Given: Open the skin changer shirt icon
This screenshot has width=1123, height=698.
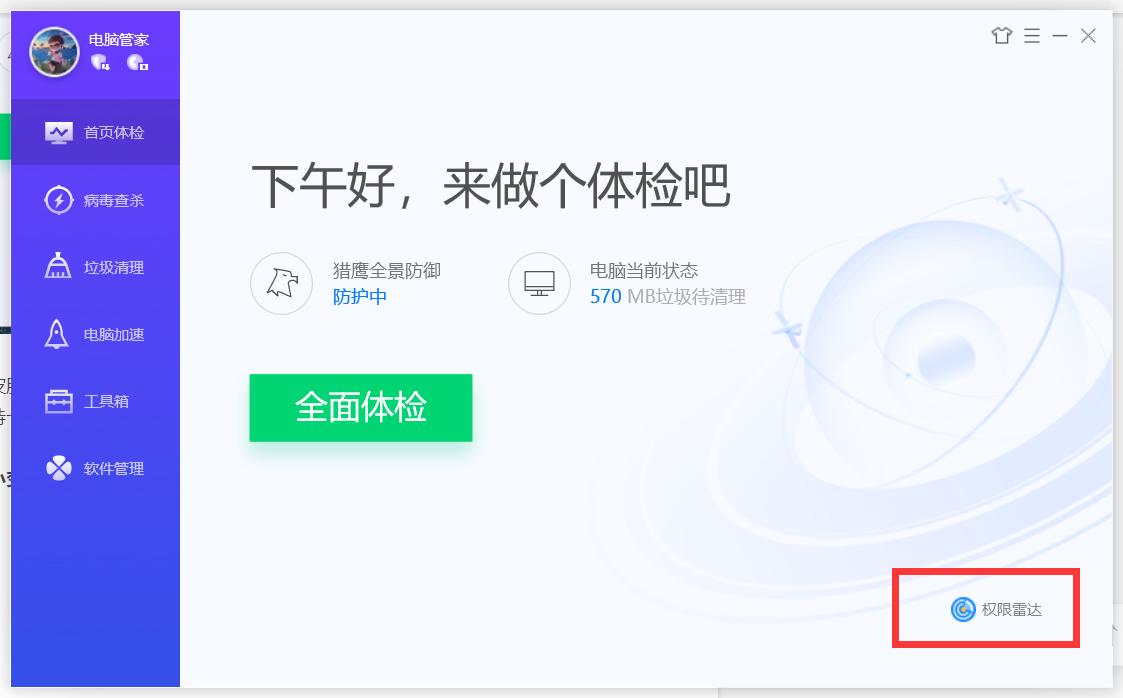Looking at the screenshot, I should 1002,35.
